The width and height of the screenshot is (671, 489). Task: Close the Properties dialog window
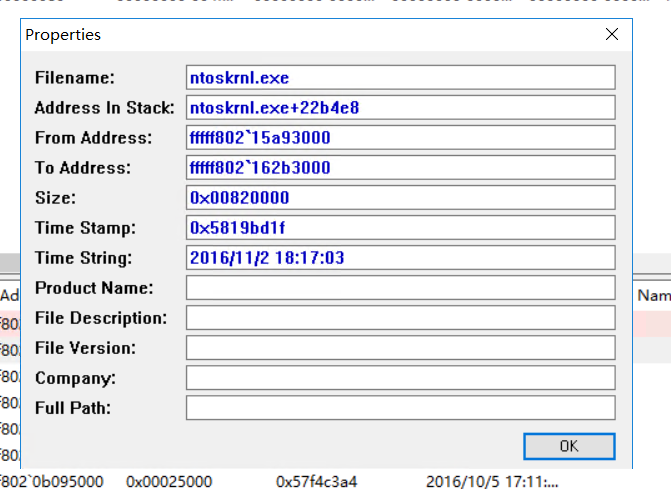[x=612, y=34]
